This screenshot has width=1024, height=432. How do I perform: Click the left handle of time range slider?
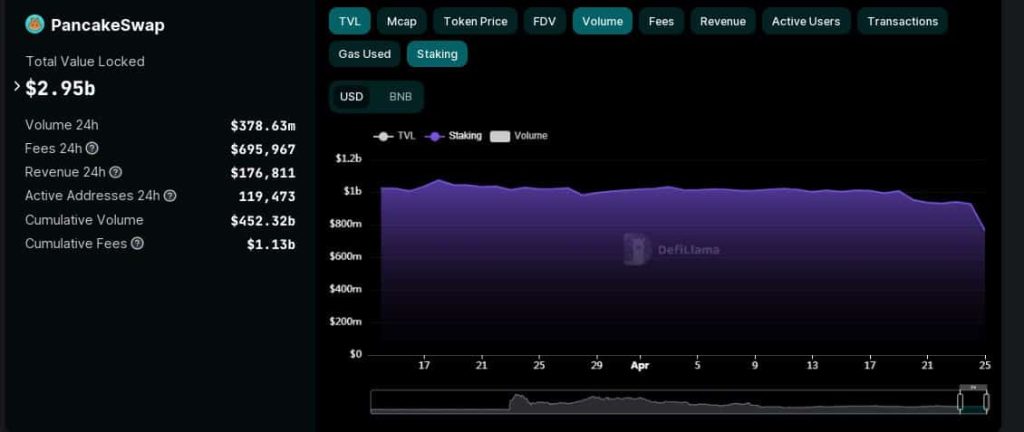(x=960, y=401)
